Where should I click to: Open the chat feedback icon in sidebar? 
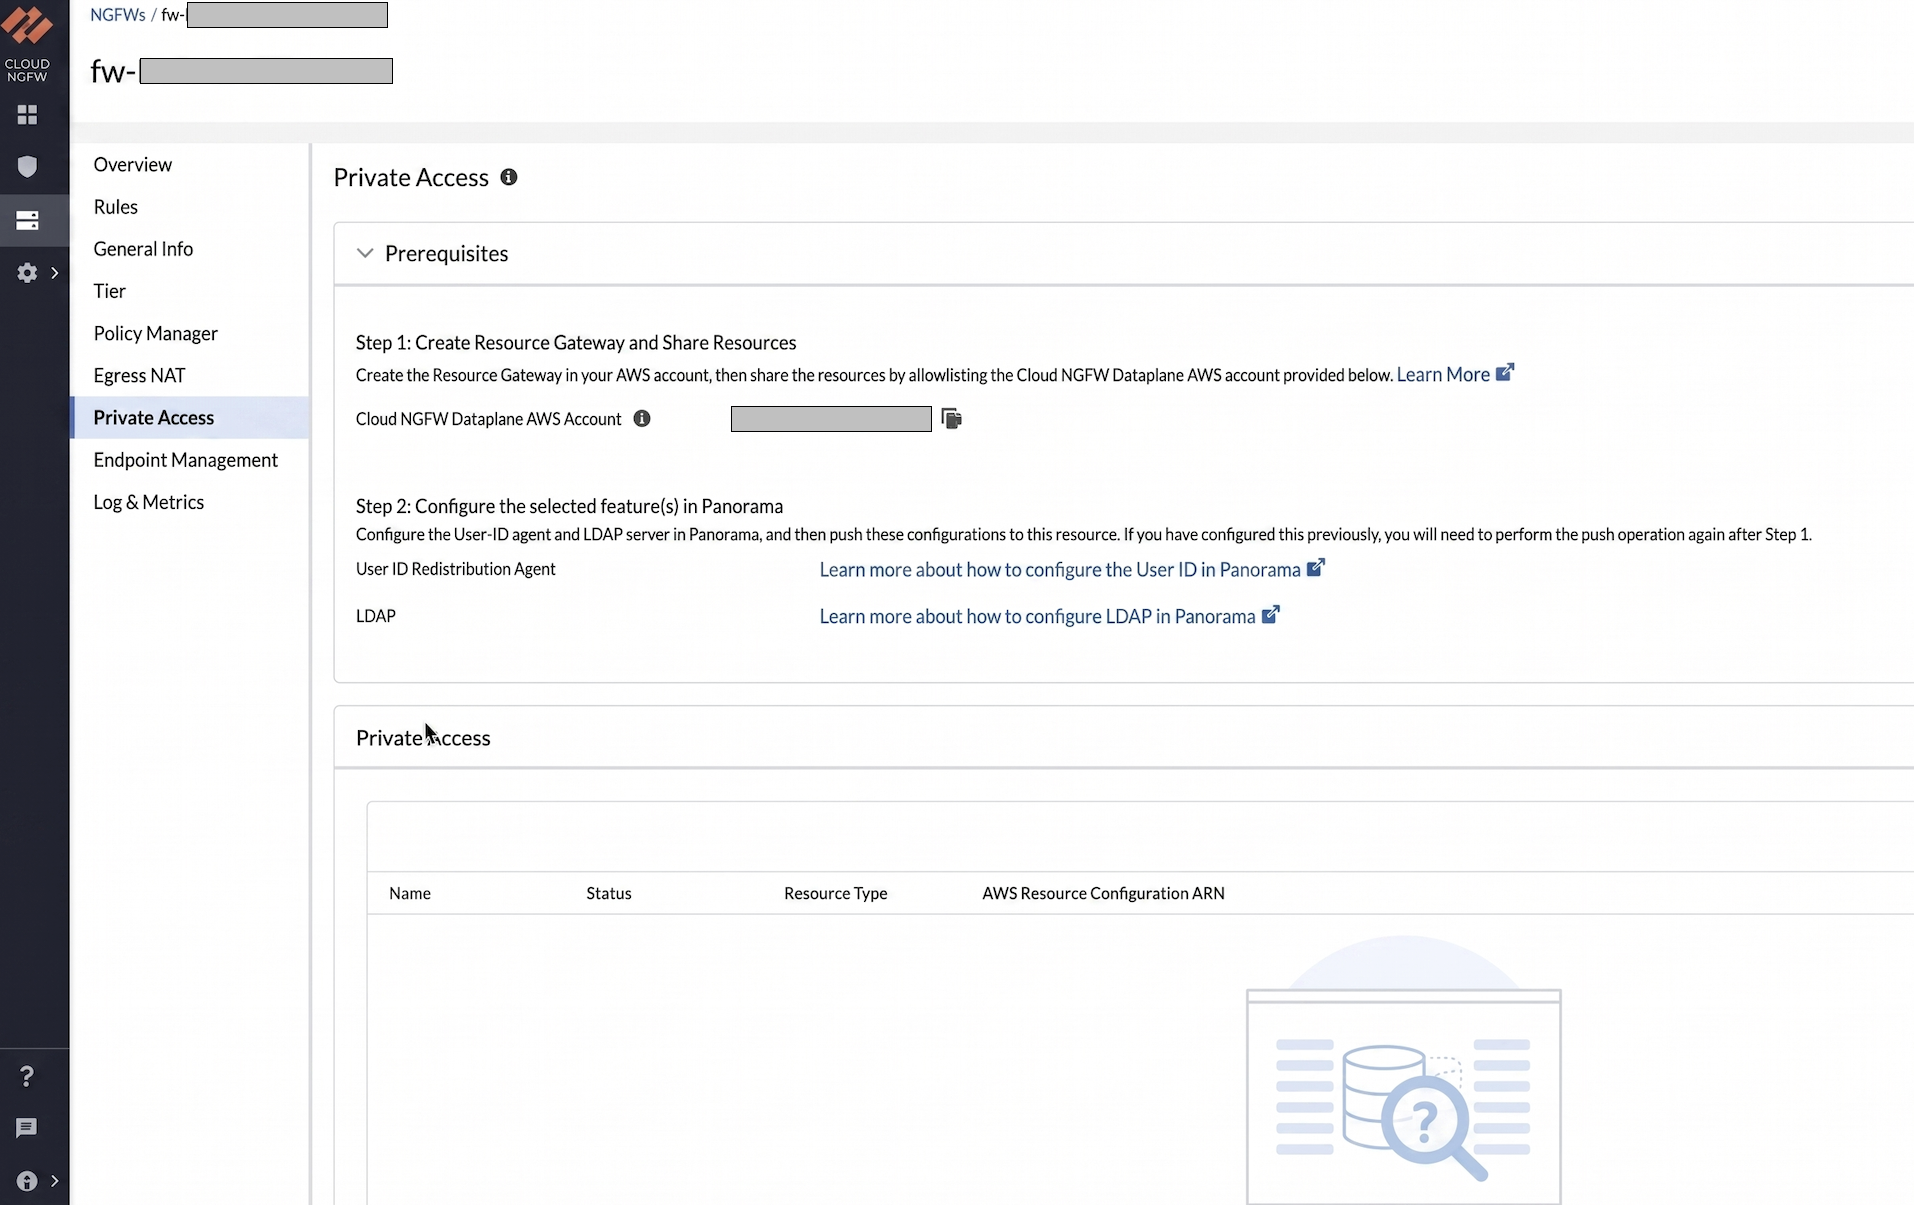click(x=27, y=1128)
